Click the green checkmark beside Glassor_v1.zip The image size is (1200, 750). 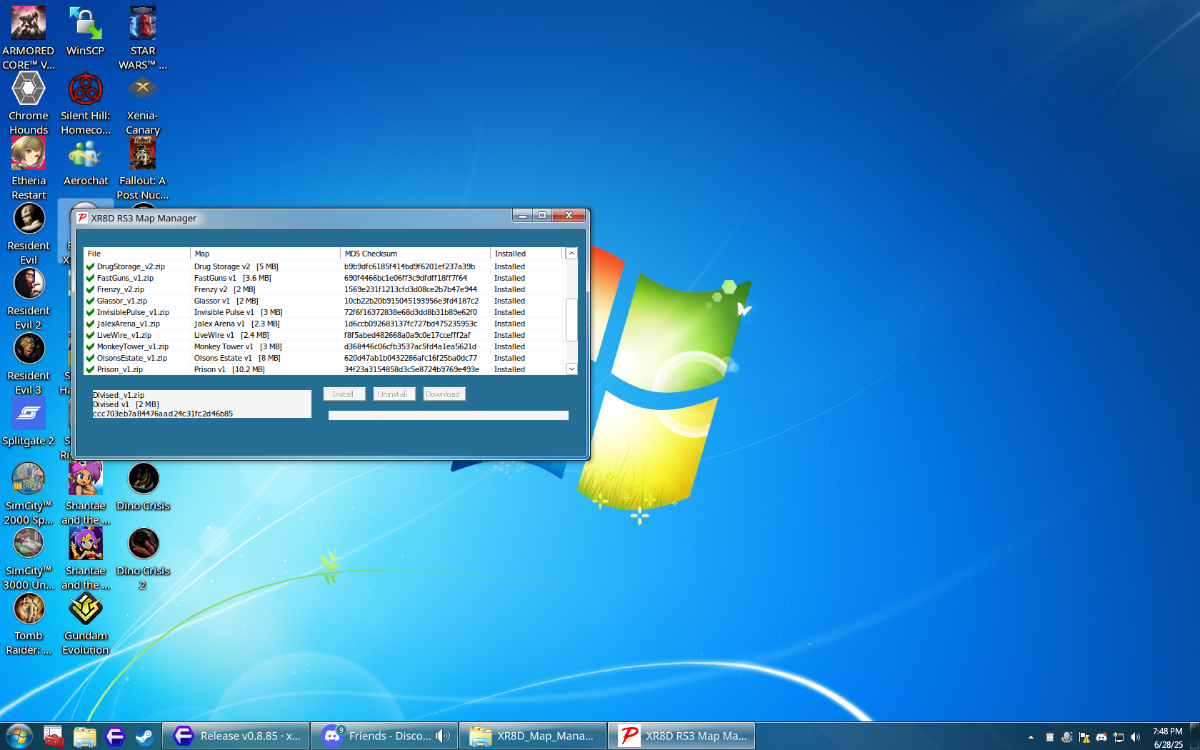(90, 301)
